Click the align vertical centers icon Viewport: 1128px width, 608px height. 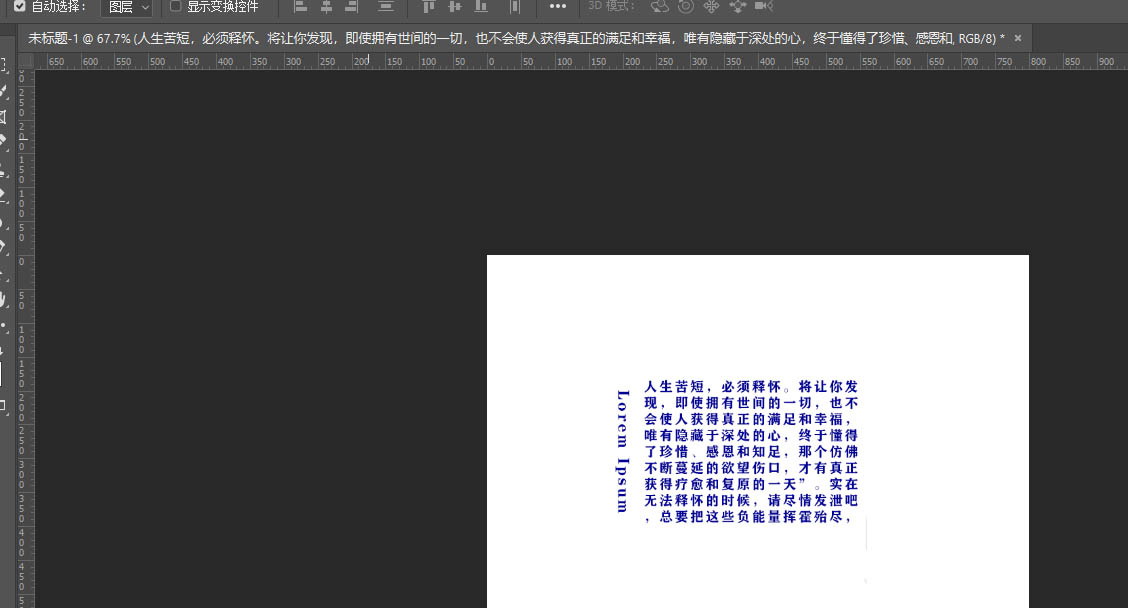(x=455, y=6)
